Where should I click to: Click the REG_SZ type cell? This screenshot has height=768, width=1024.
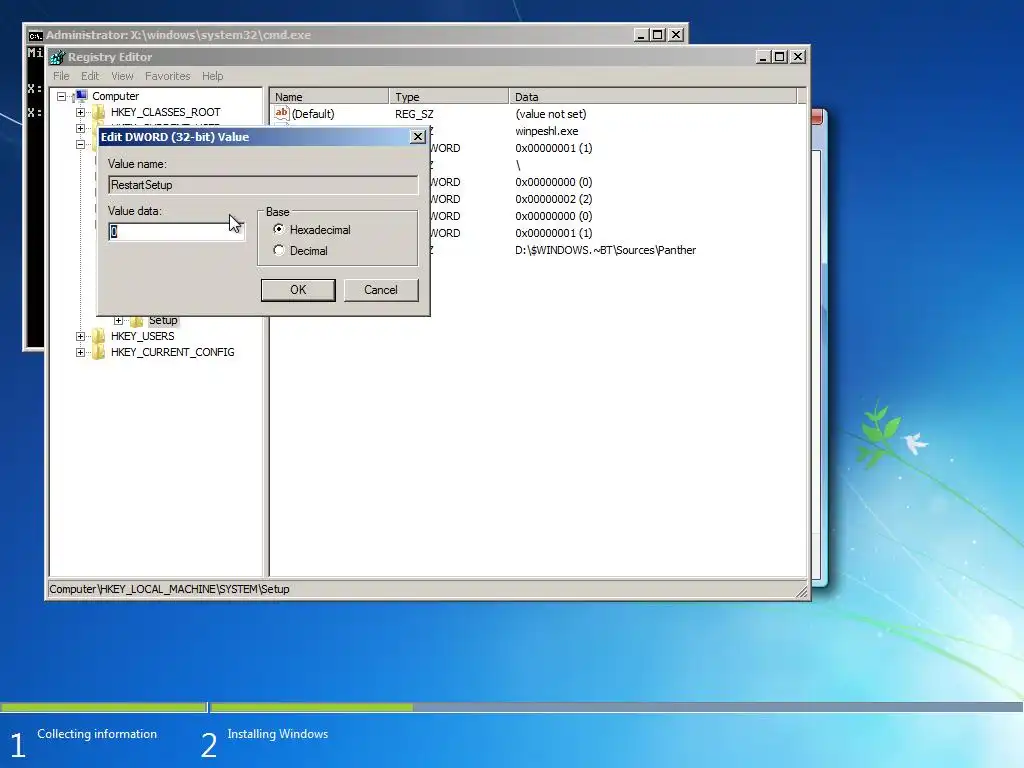[x=414, y=114]
